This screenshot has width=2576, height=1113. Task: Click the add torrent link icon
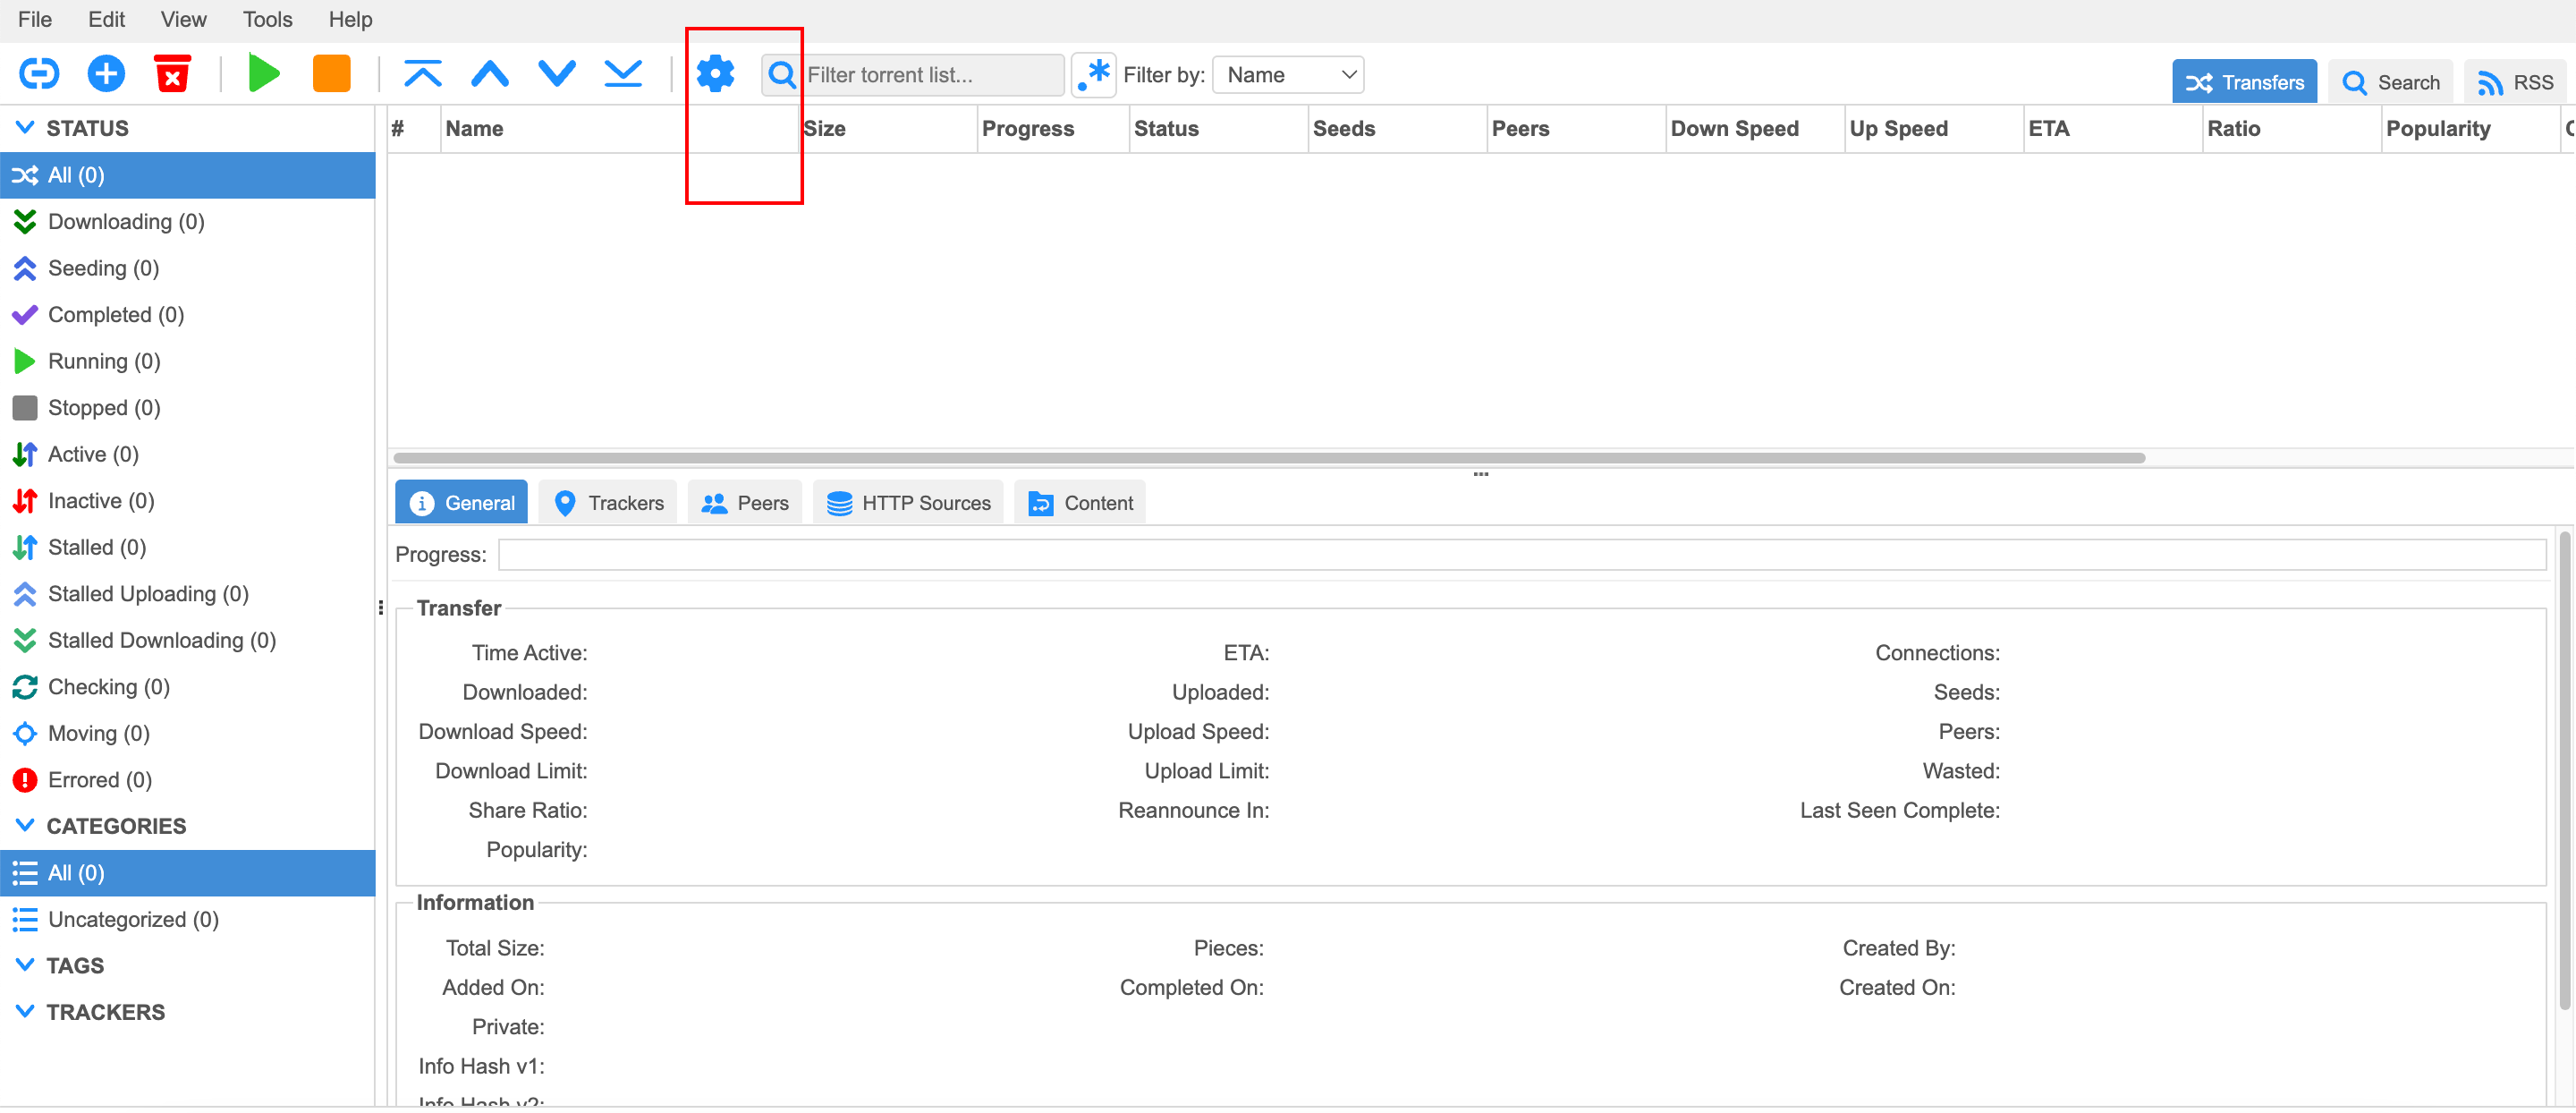pos(39,74)
